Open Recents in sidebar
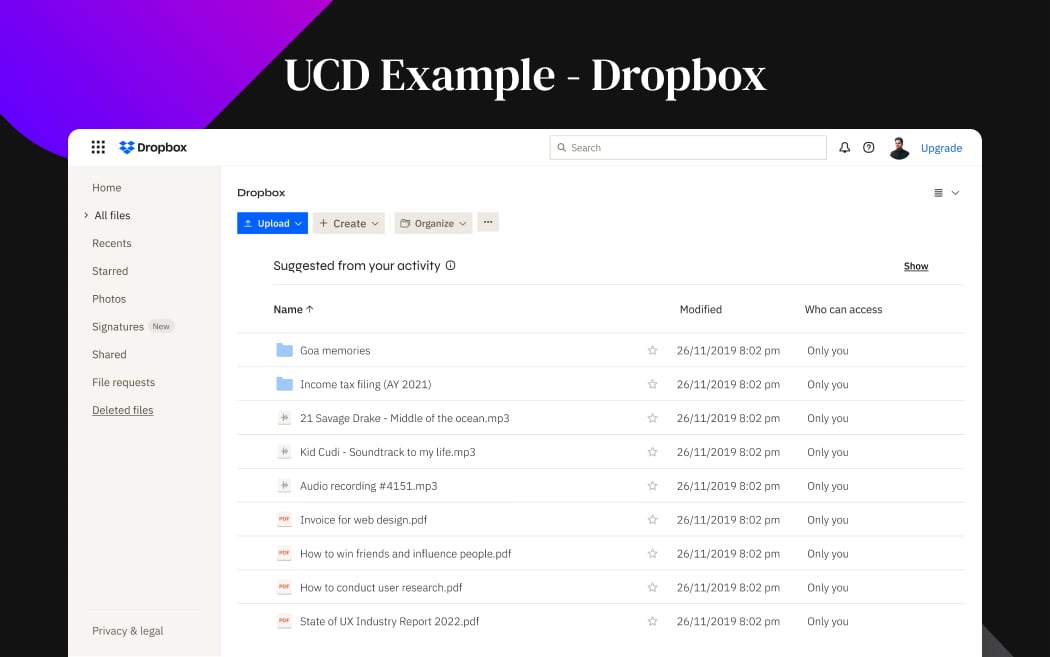Viewport: 1050px width, 657px height. click(111, 243)
